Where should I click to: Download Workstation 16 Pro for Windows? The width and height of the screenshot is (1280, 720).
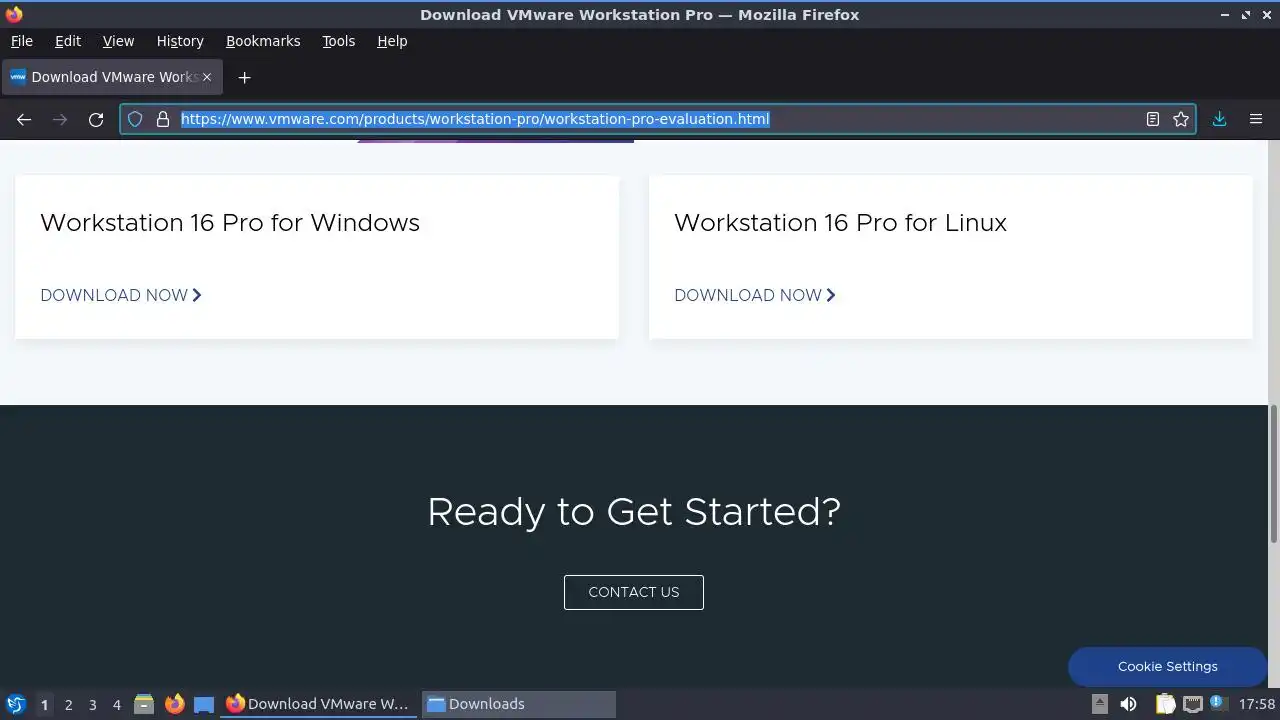coord(121,295)
